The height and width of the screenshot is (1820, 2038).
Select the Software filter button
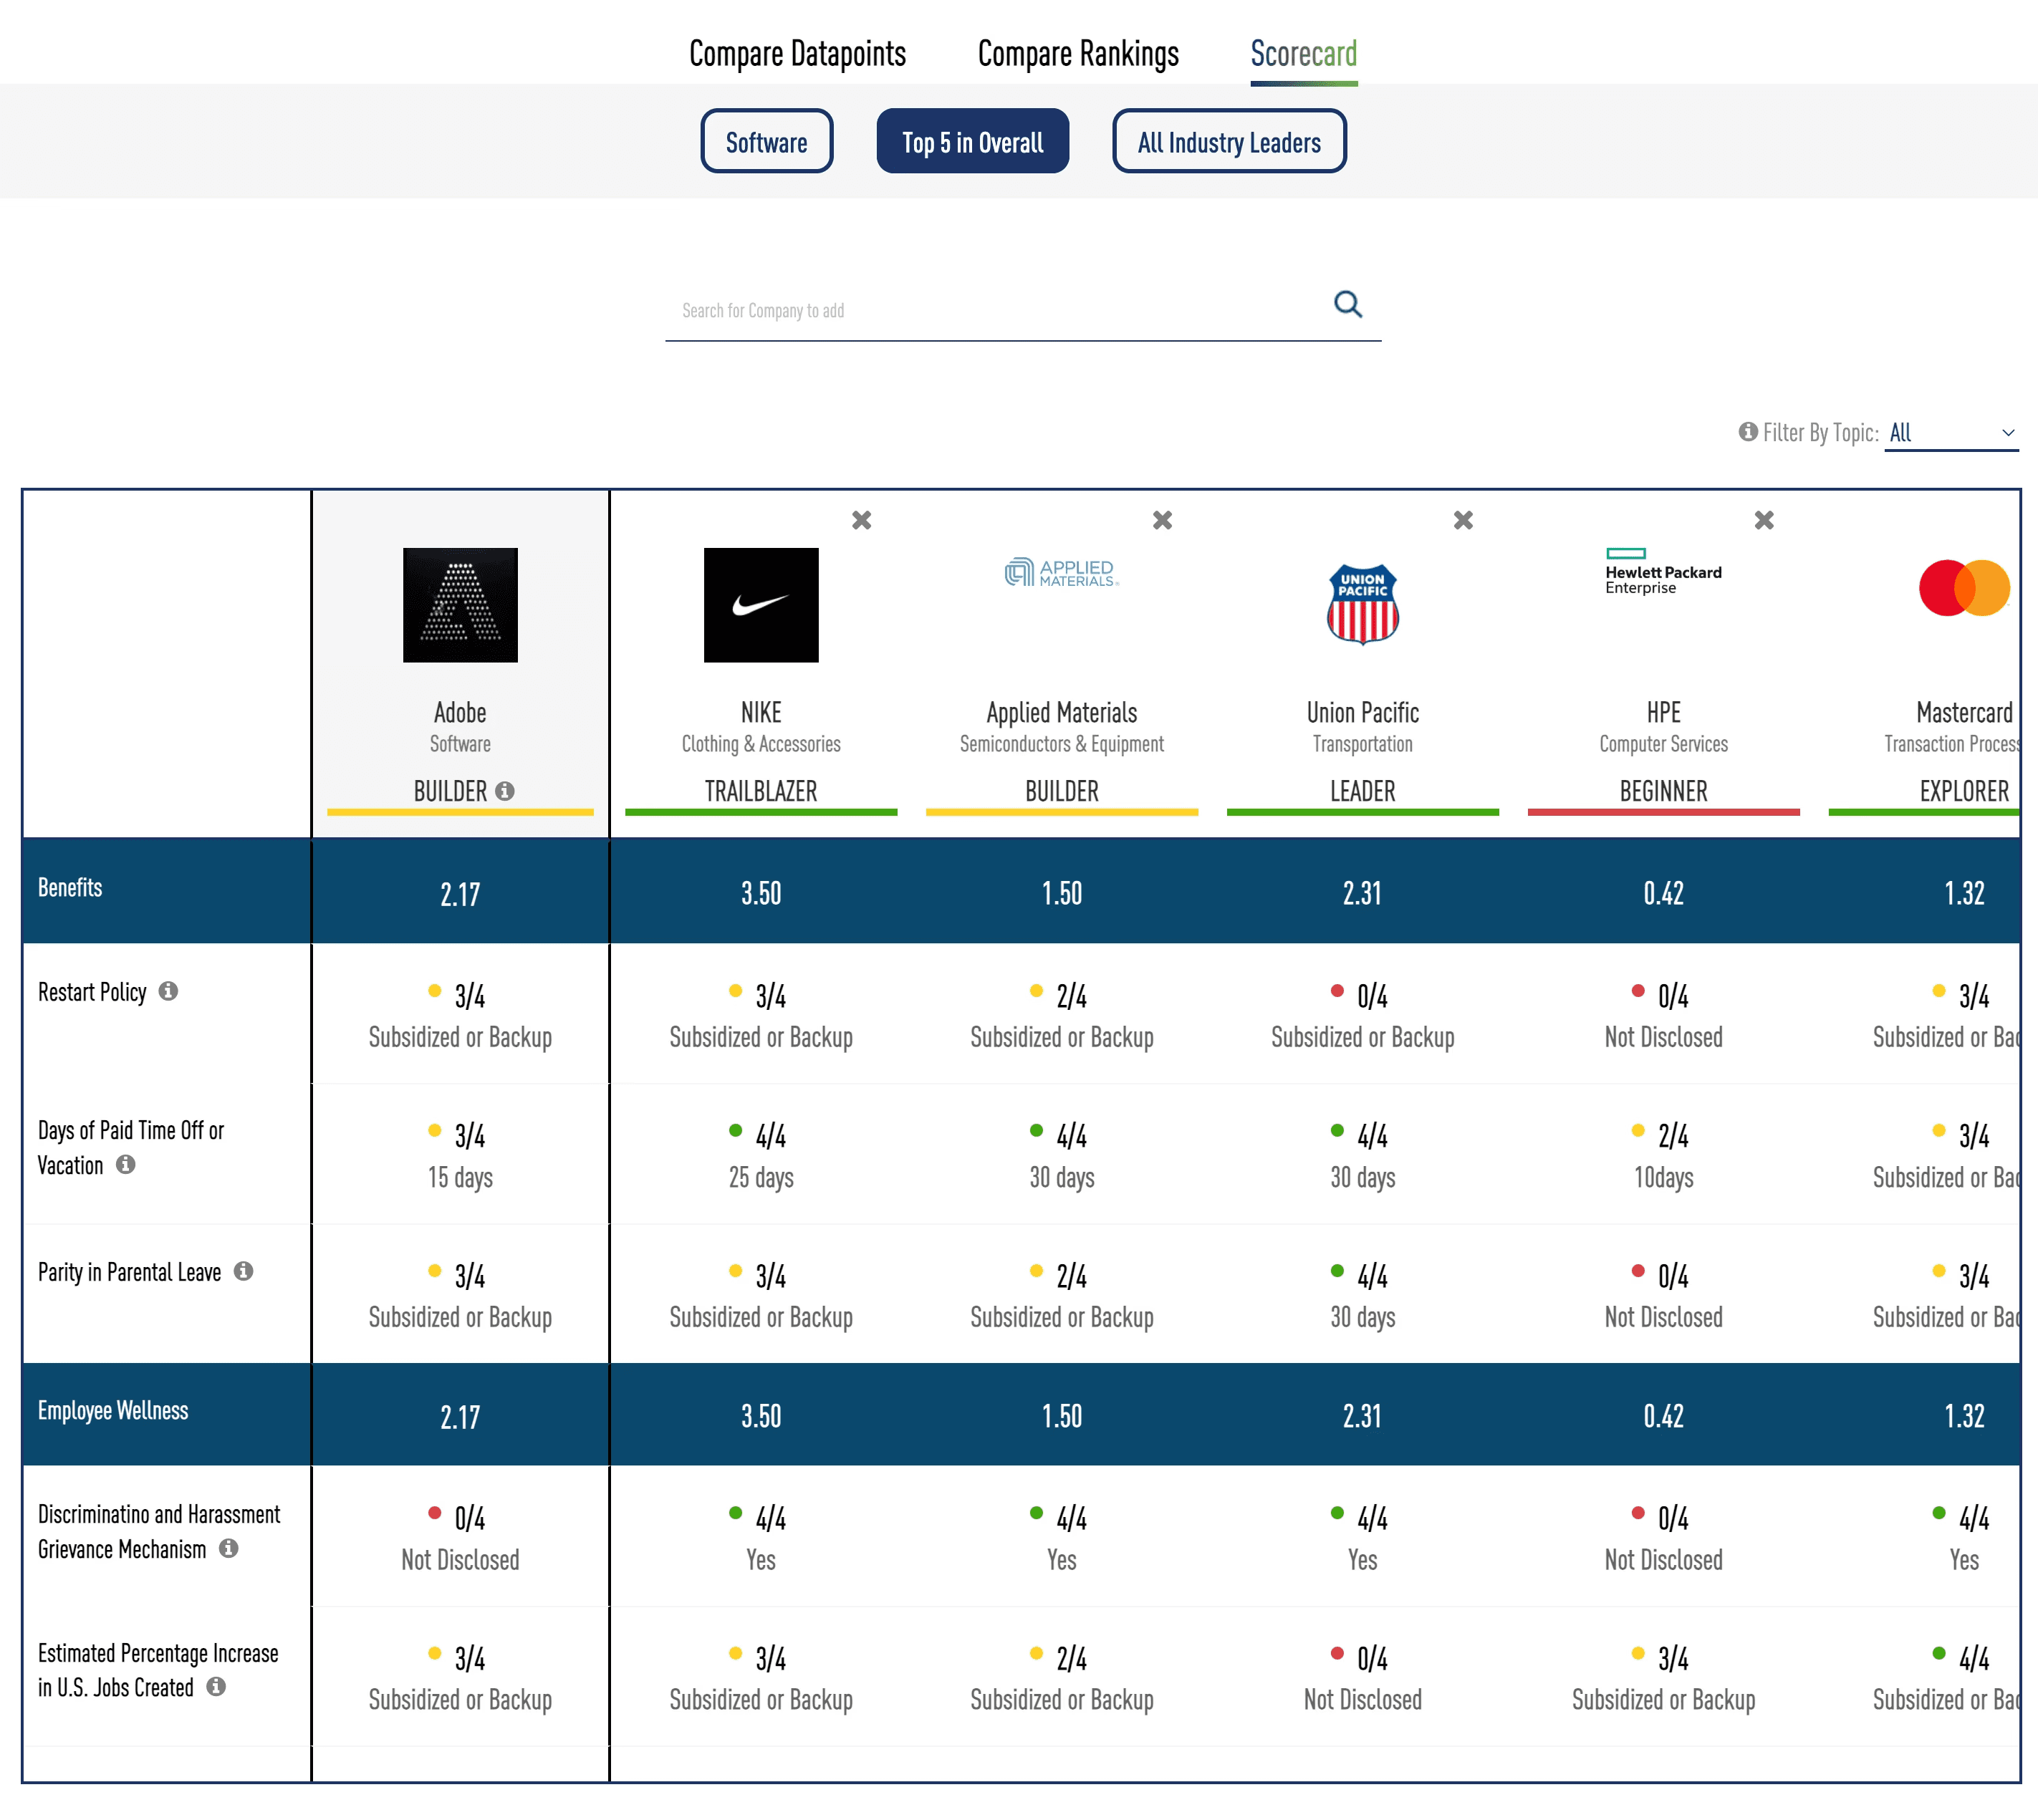tap(766, 142)
